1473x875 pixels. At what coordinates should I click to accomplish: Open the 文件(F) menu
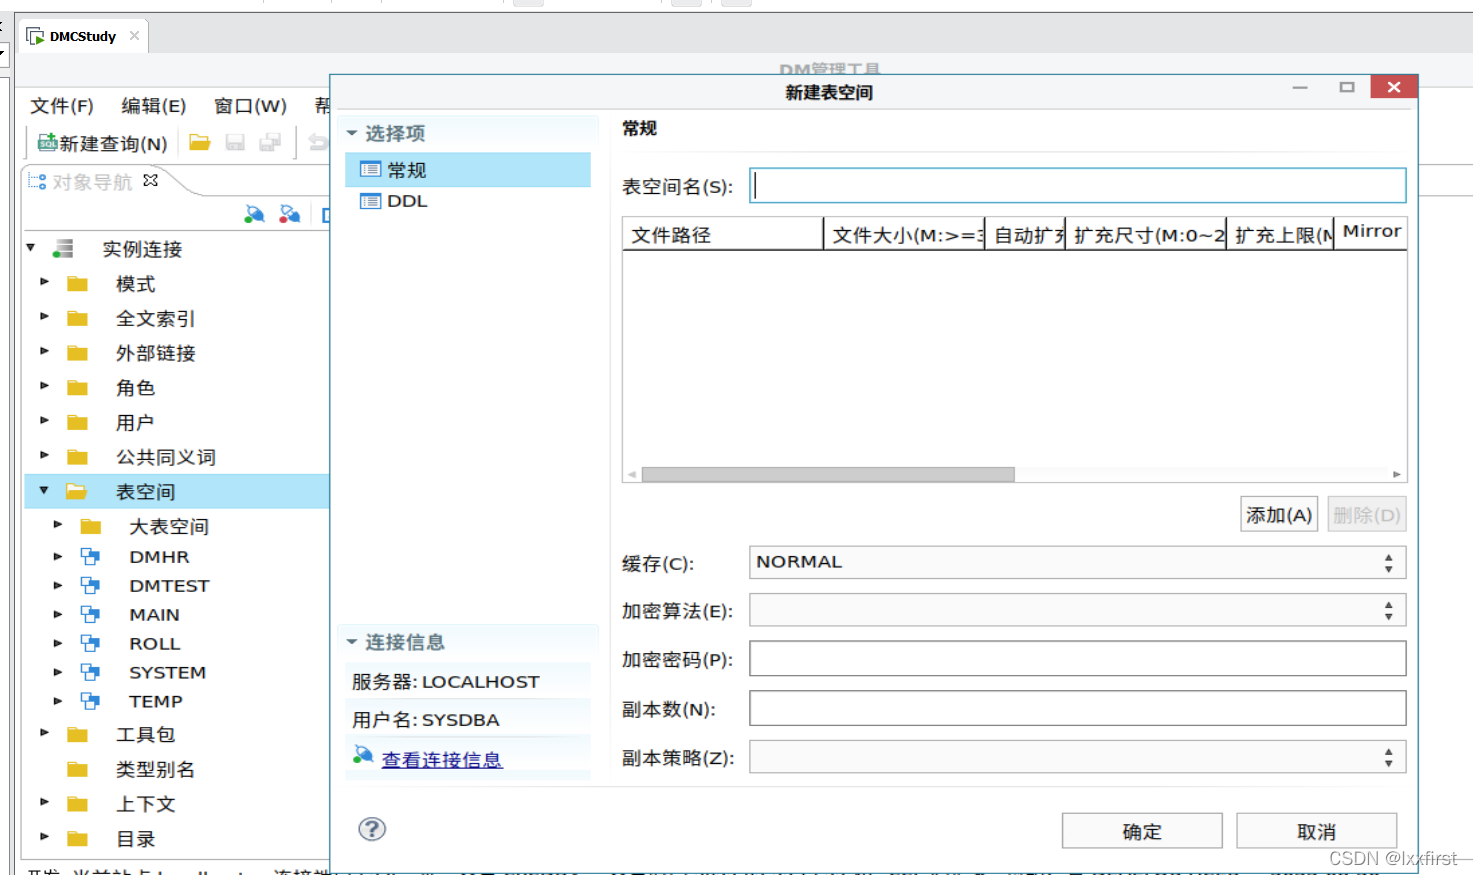coord(61,106)
